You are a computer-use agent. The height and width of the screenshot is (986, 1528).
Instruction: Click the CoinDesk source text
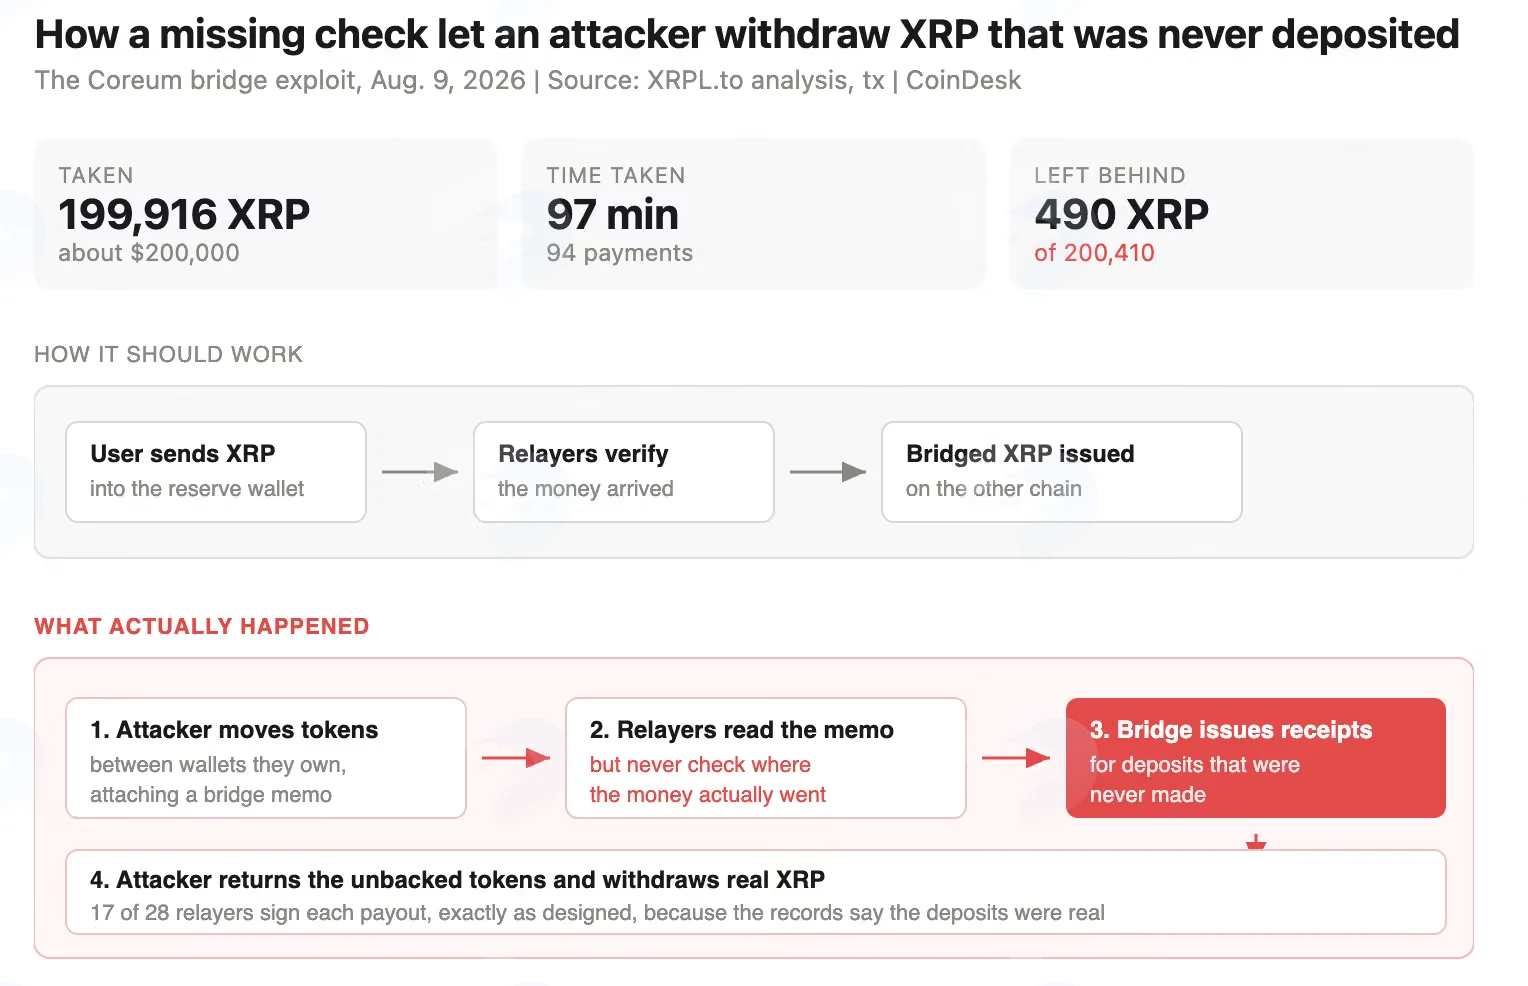(x=964, y=80)
